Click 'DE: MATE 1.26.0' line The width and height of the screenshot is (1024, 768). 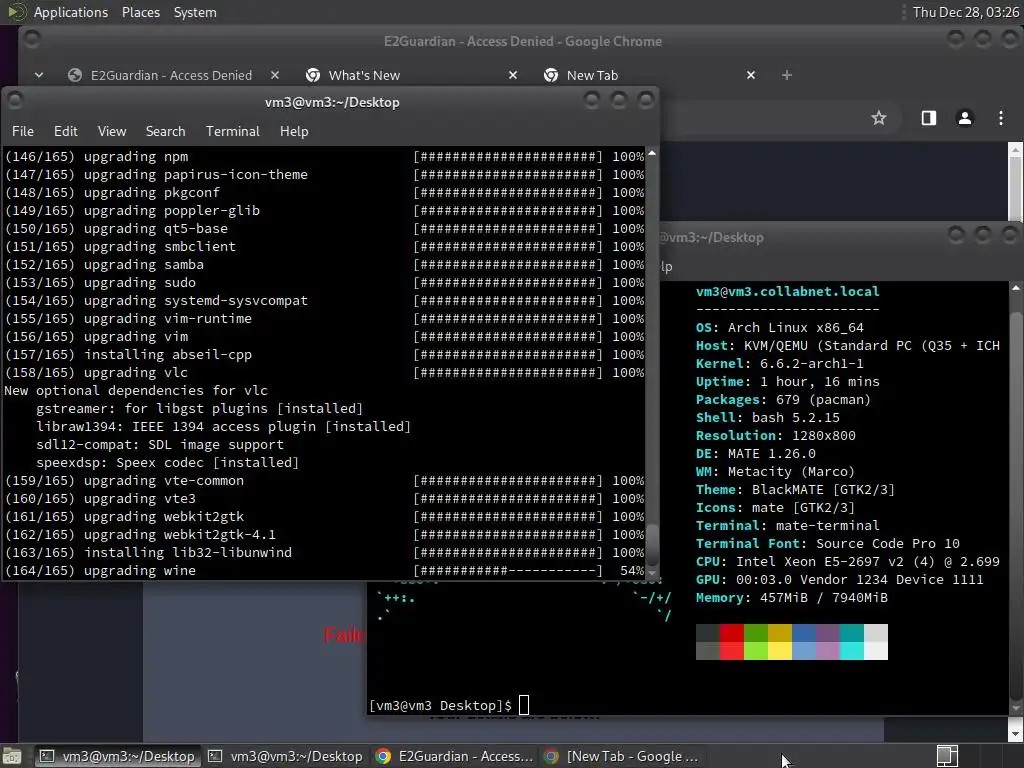756,454
